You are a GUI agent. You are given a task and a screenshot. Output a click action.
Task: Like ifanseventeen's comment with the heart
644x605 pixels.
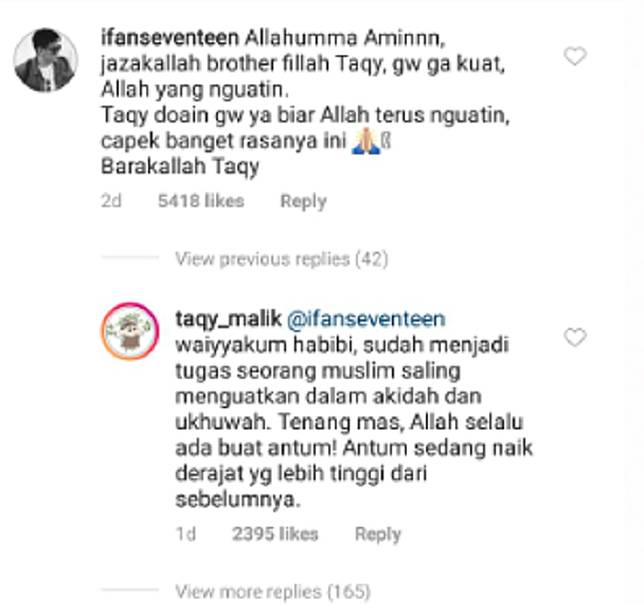click(575, 56)
